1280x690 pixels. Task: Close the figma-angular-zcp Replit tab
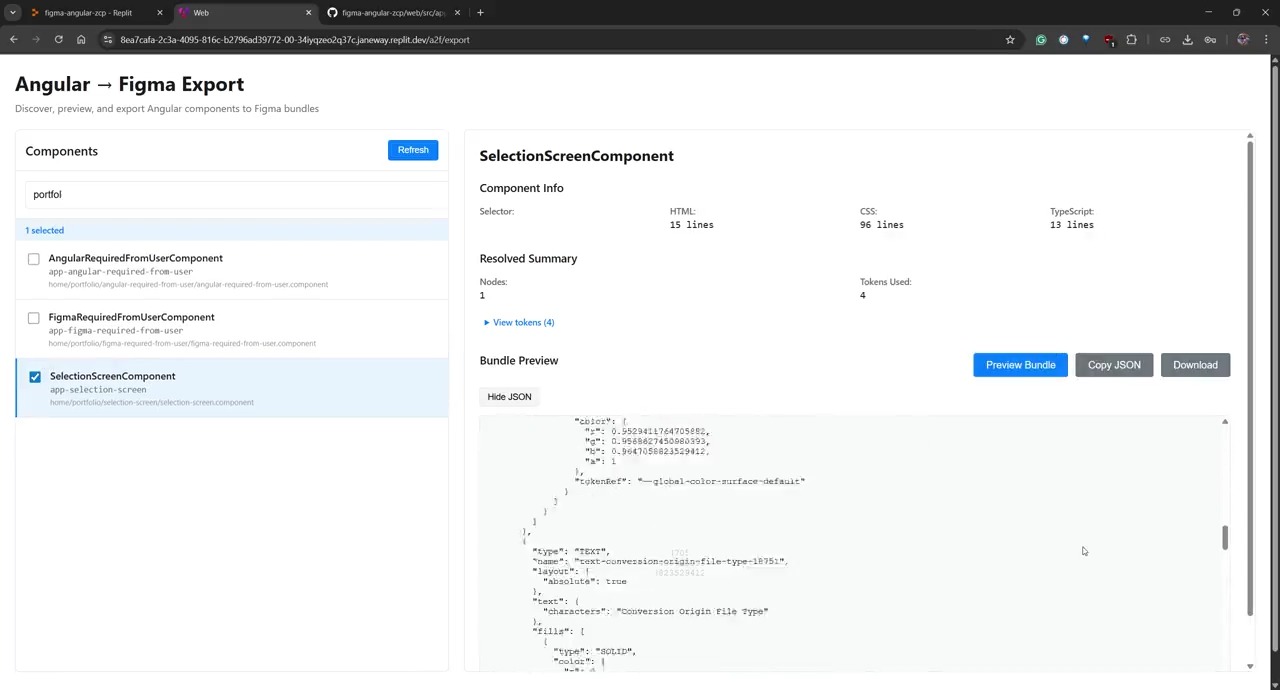(159, 13)
